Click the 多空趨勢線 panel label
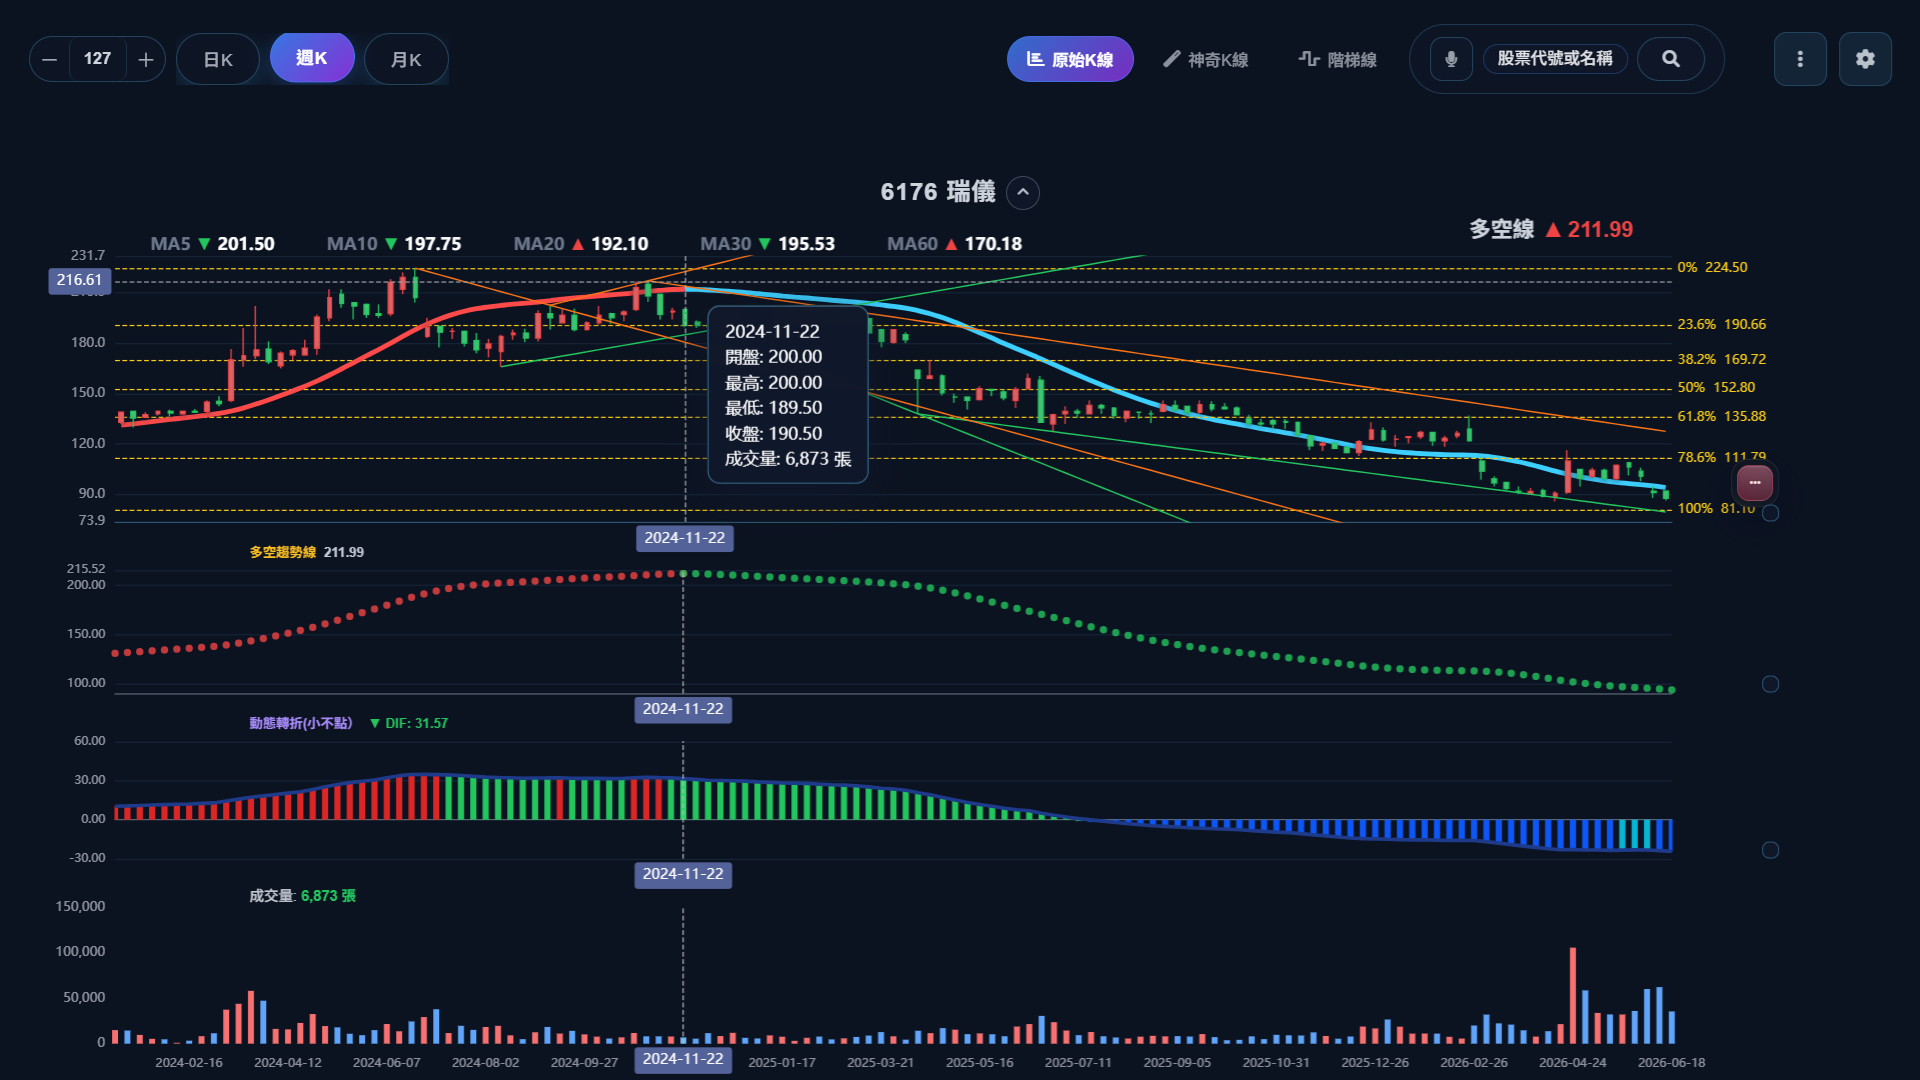Image resolution: width=1920 pixels, height=1080 pixels. click(283, 552)
